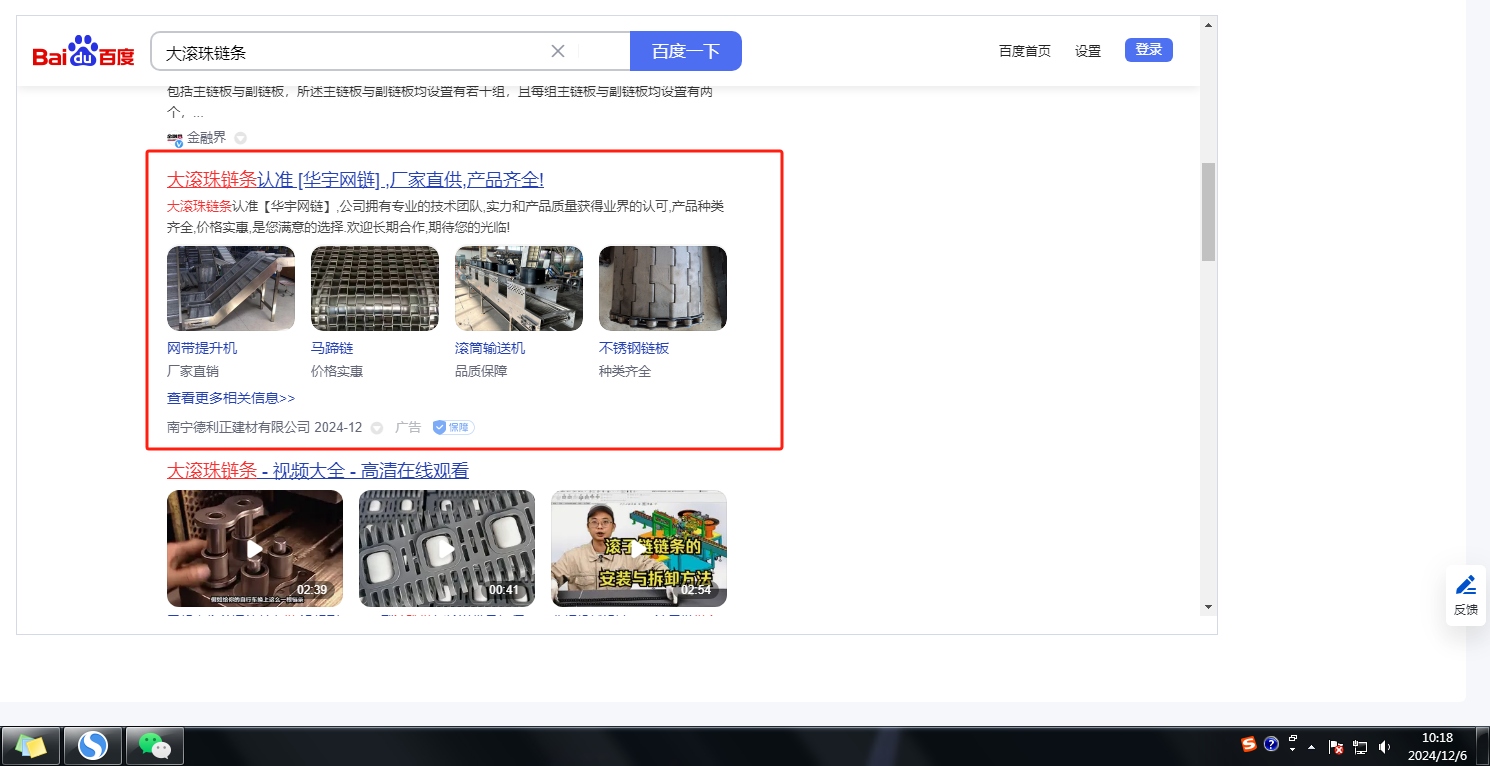
Task: Click 种类齐全 text under 不锈钢链板
Action: pos(625,371)
